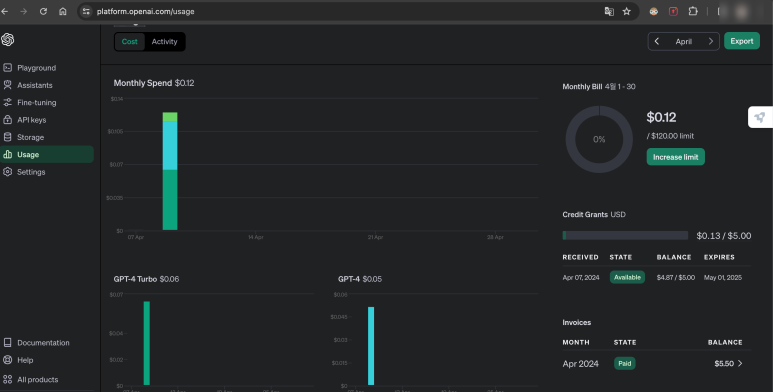Click the red T extension icon
Screen dimensions: 773x392
(x=673, y=11)
